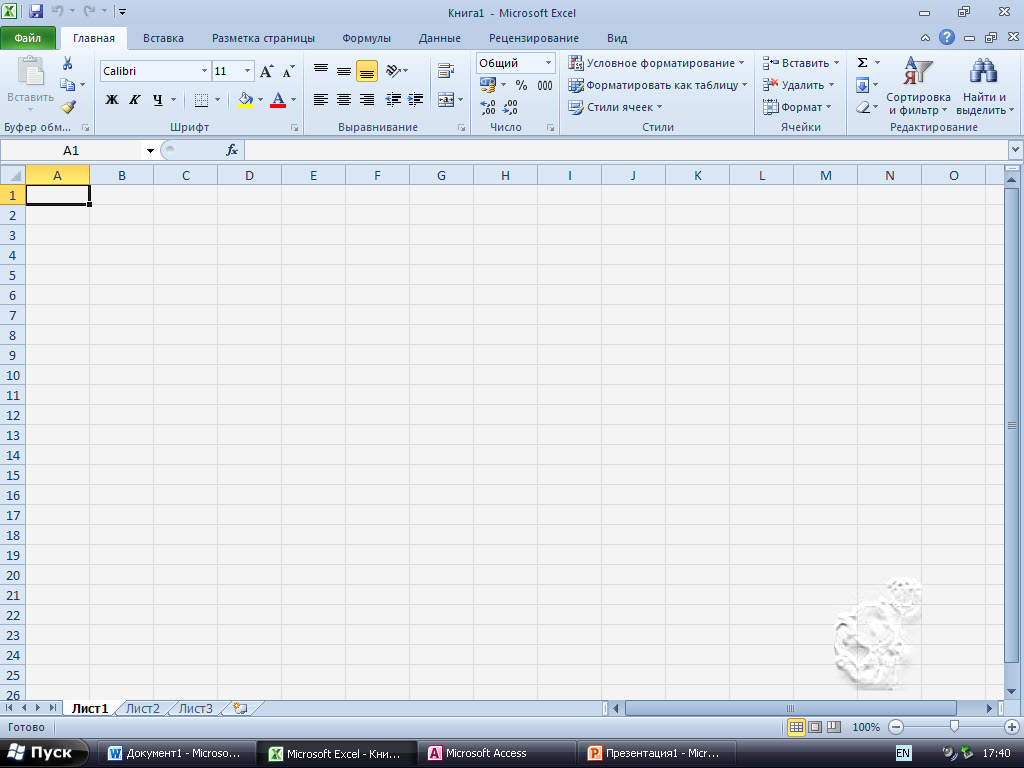Click the Insert new worksheet tab icon
1024x768 pixels.
point(239,708)
